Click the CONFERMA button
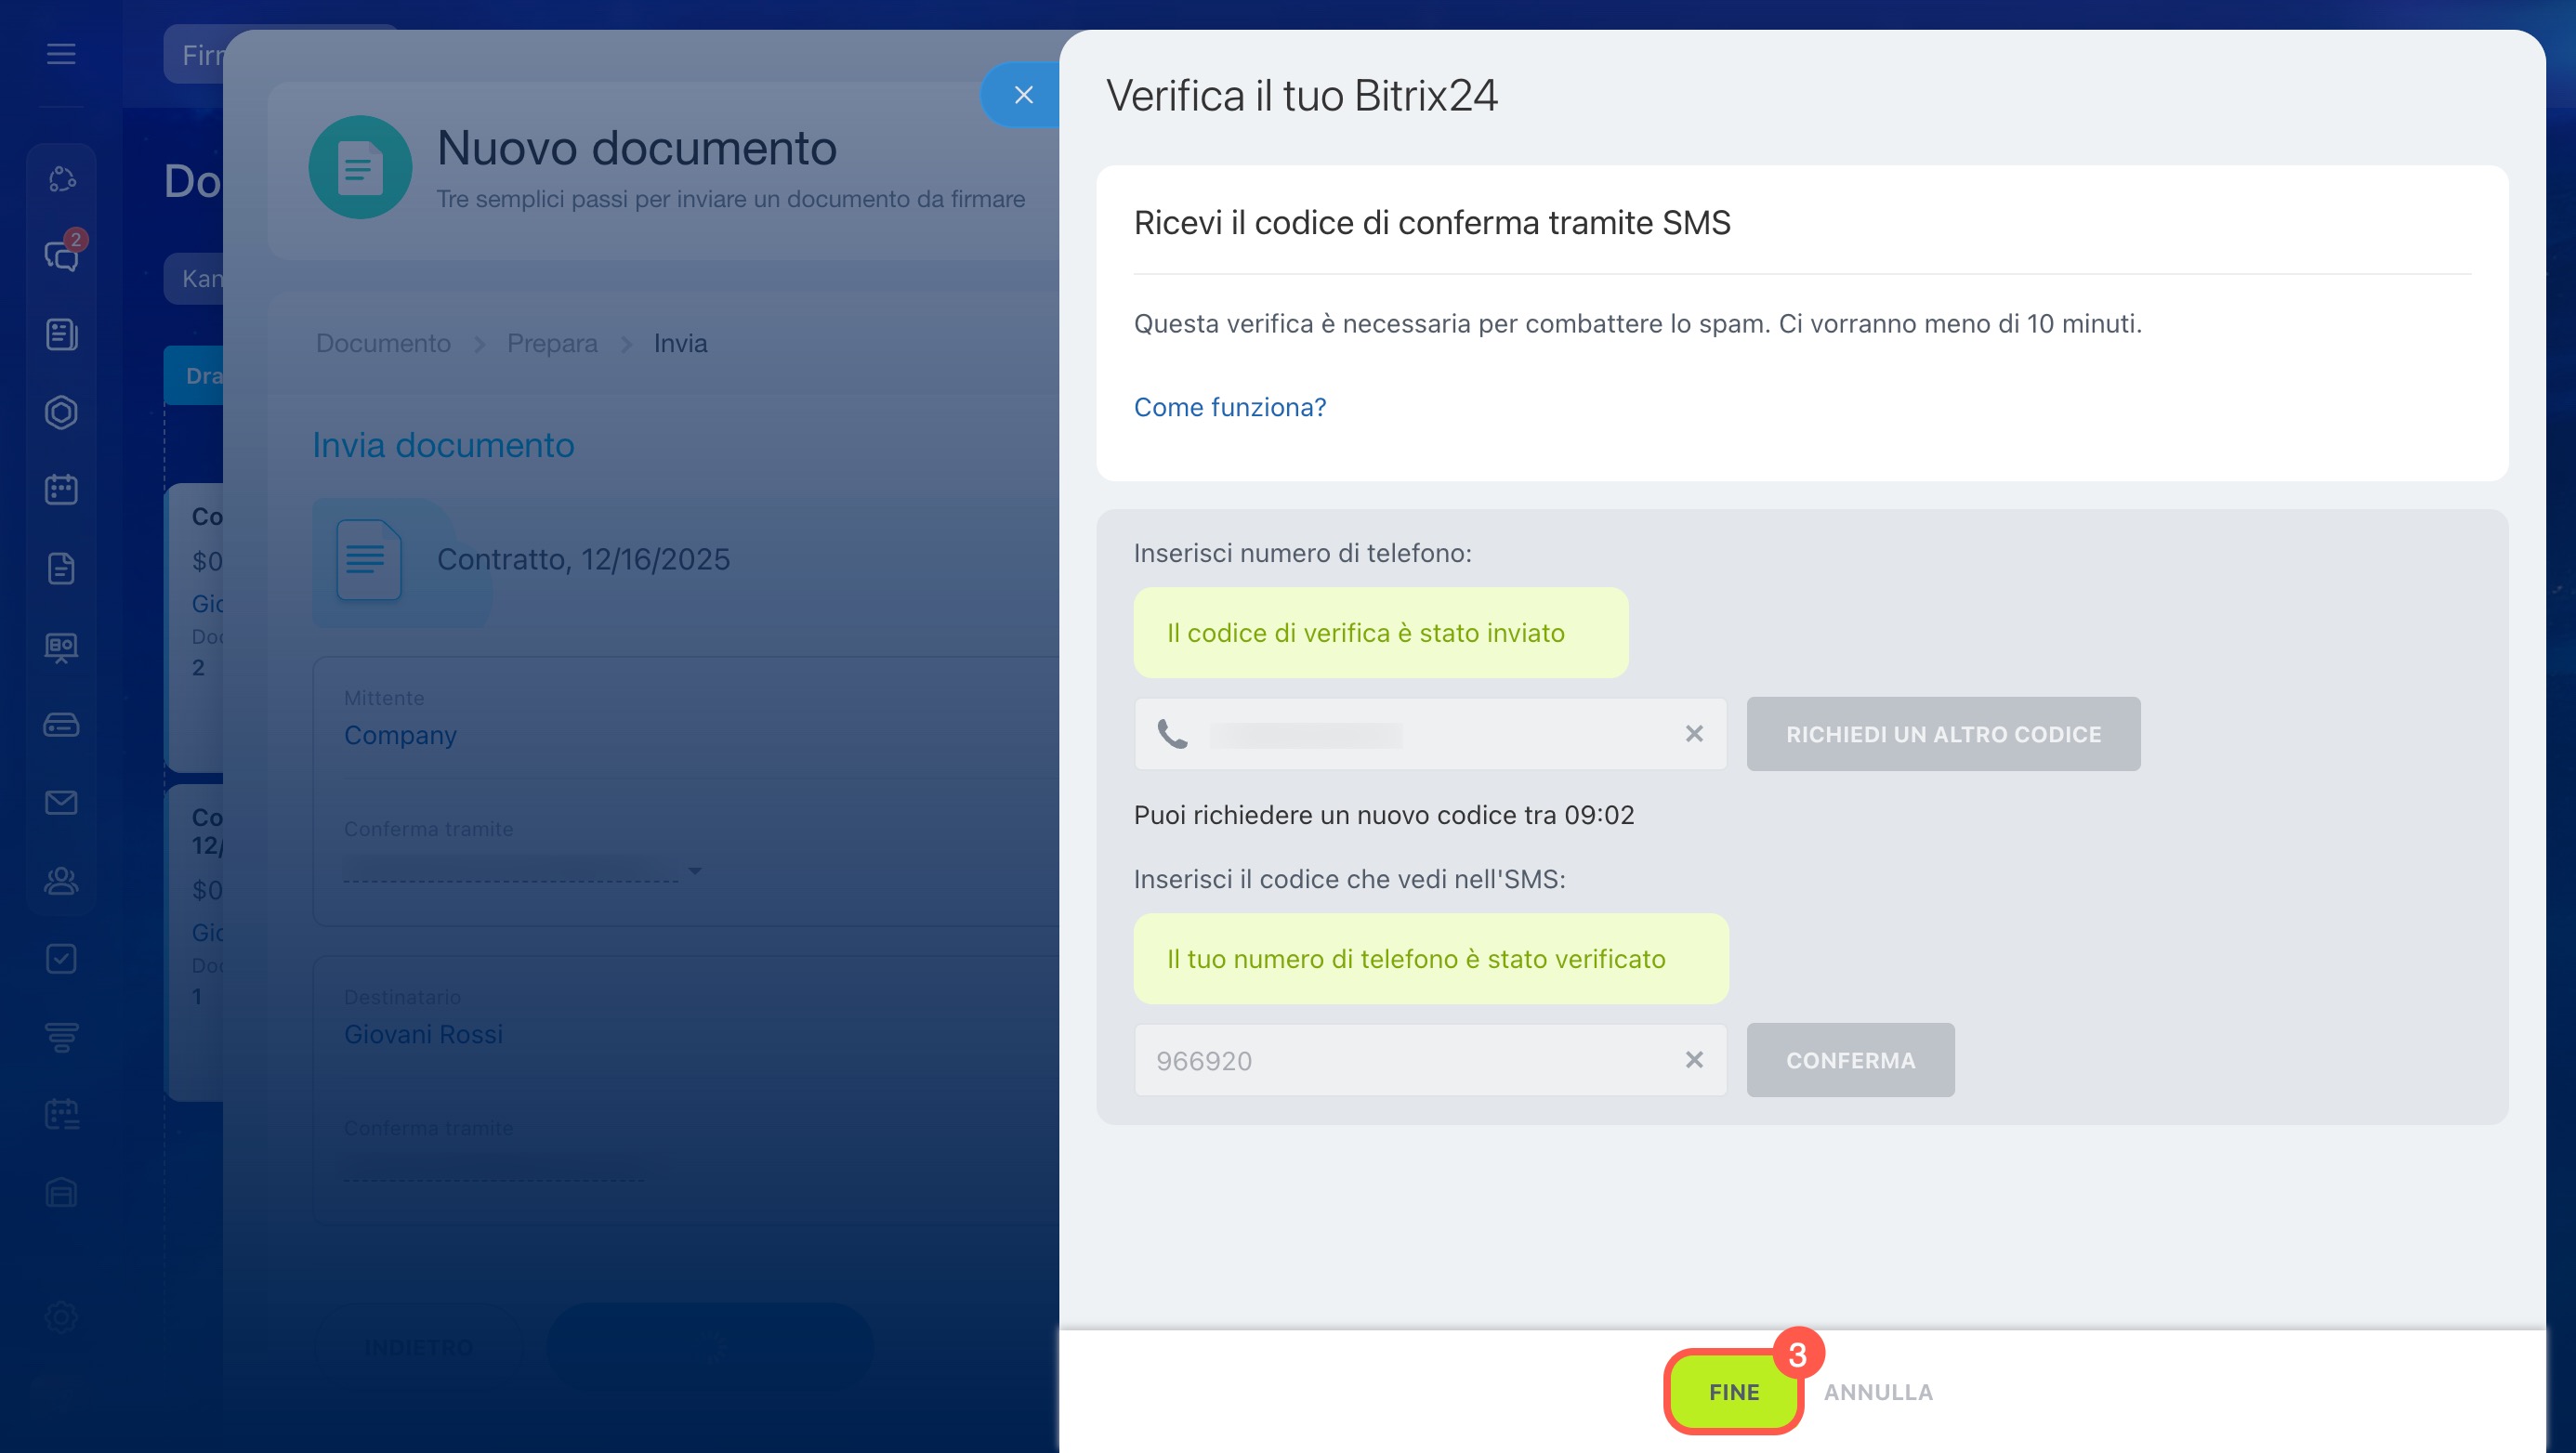 pos(1850,1060)
